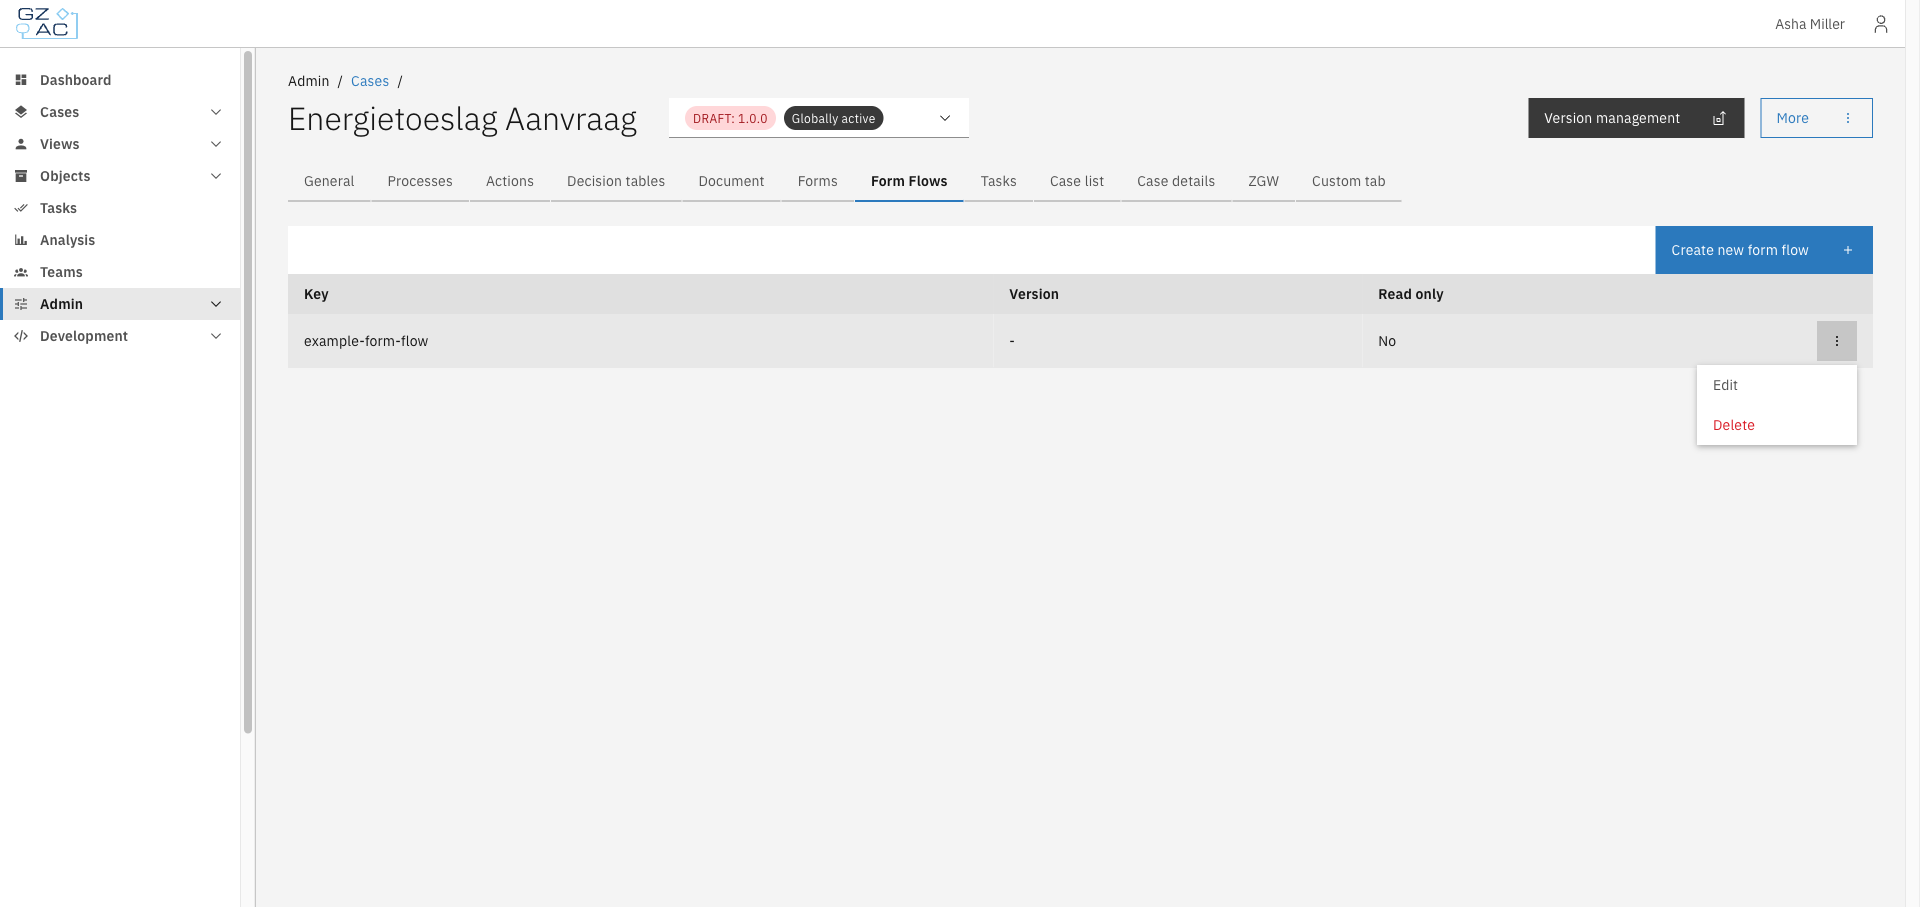Click the Cases breadcrumb link
Image resolution: width=1920 pixels, height=907 pixels.
click(369, 81)
